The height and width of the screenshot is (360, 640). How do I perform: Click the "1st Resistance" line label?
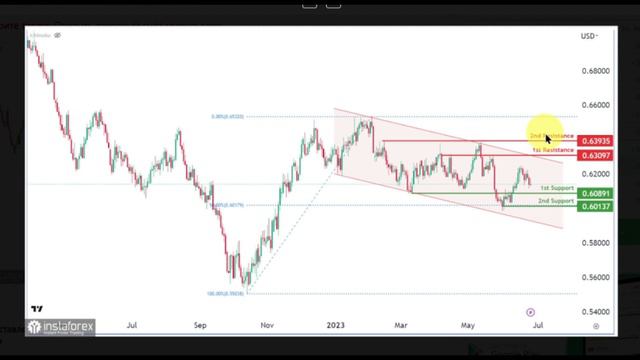pyautogui.click(x=553, y=150)
